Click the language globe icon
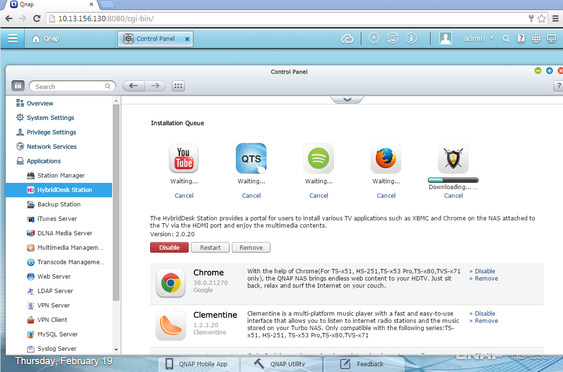Screen dimensions: 563x372 pyautogui.click(x=536, y=38)
